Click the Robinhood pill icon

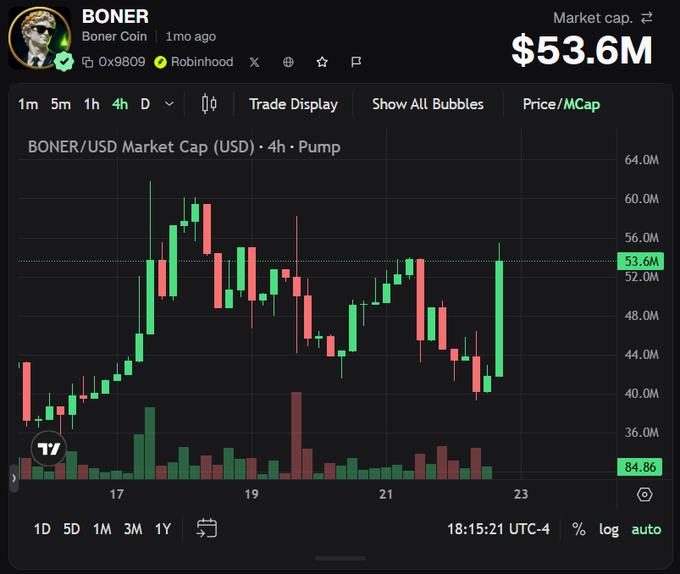pyautogui.click(x=160, y=62)
